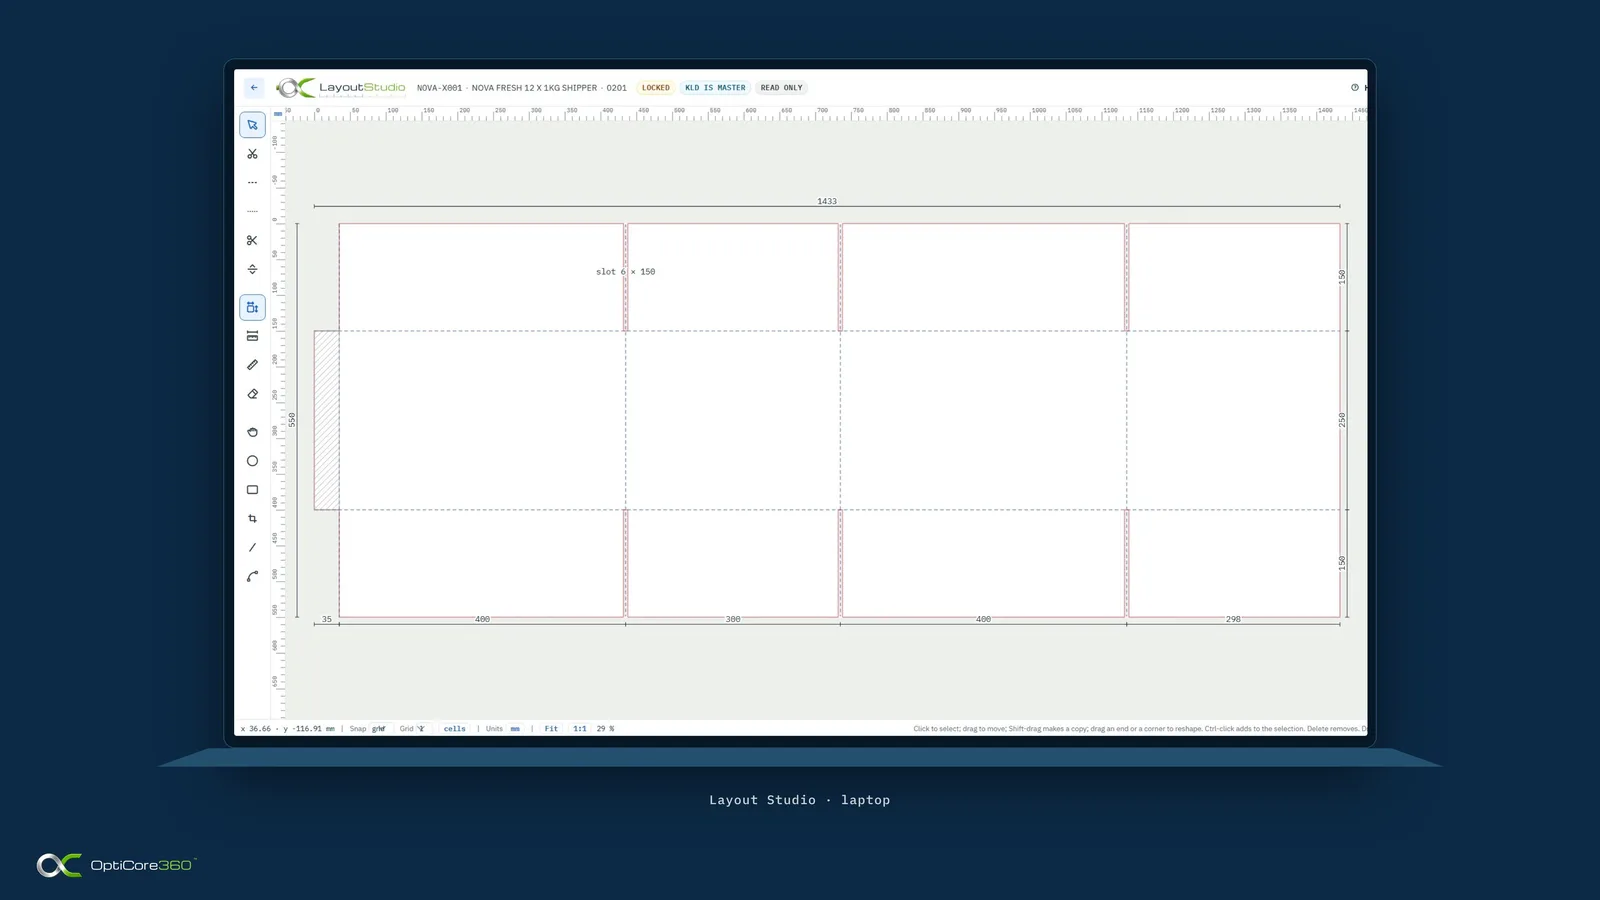Select the upper scissors cut tool
This screenshot has width=1600, height=900.
(x=252, y=154)
